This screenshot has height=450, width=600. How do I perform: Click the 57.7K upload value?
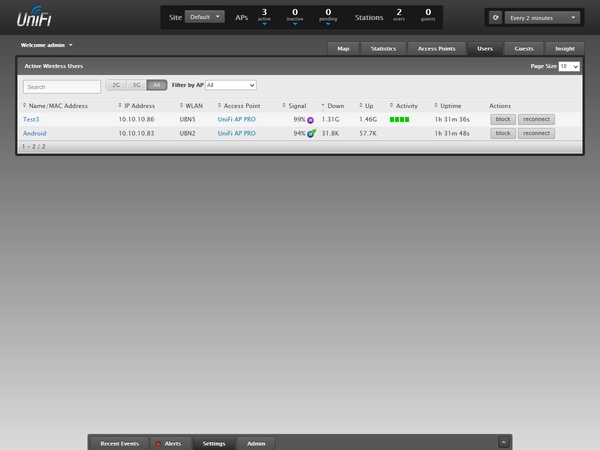368,133
